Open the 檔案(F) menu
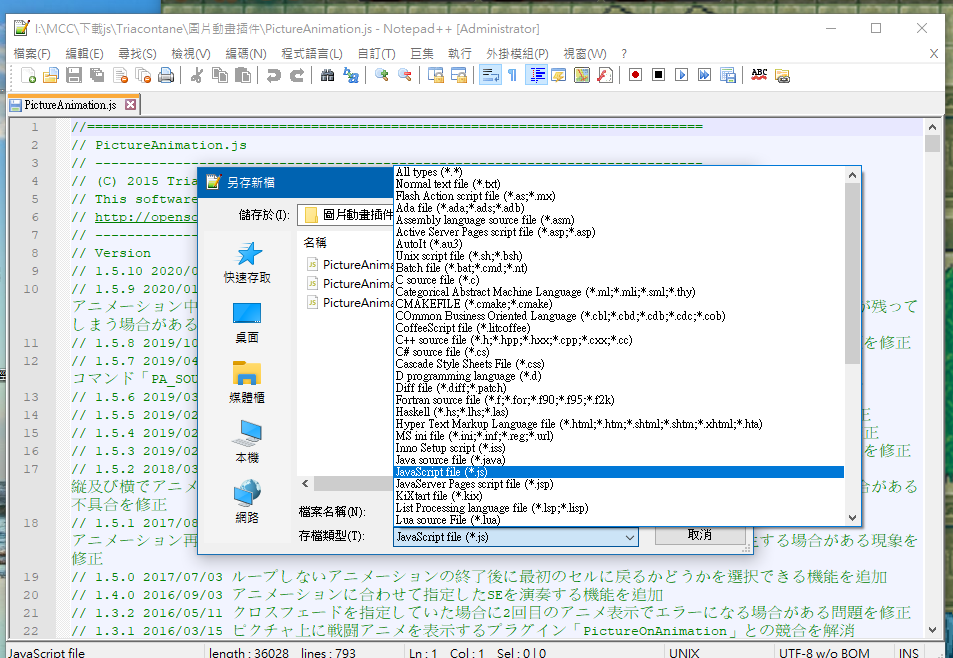Viewport: 953px width, 658px height. tap(32, 53)
